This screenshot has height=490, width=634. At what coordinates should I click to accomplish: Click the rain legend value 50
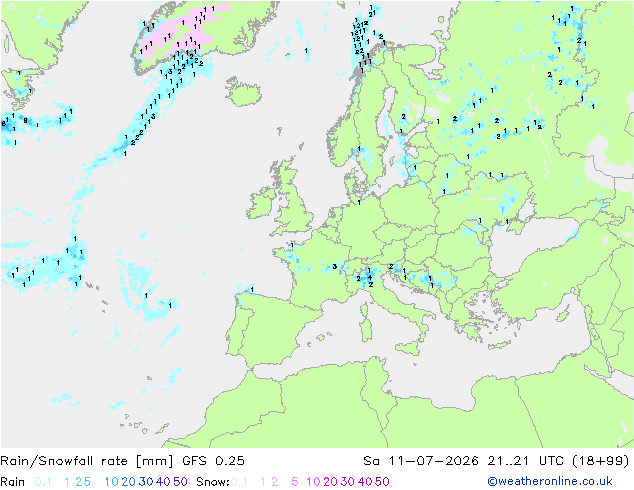(180, 482)
